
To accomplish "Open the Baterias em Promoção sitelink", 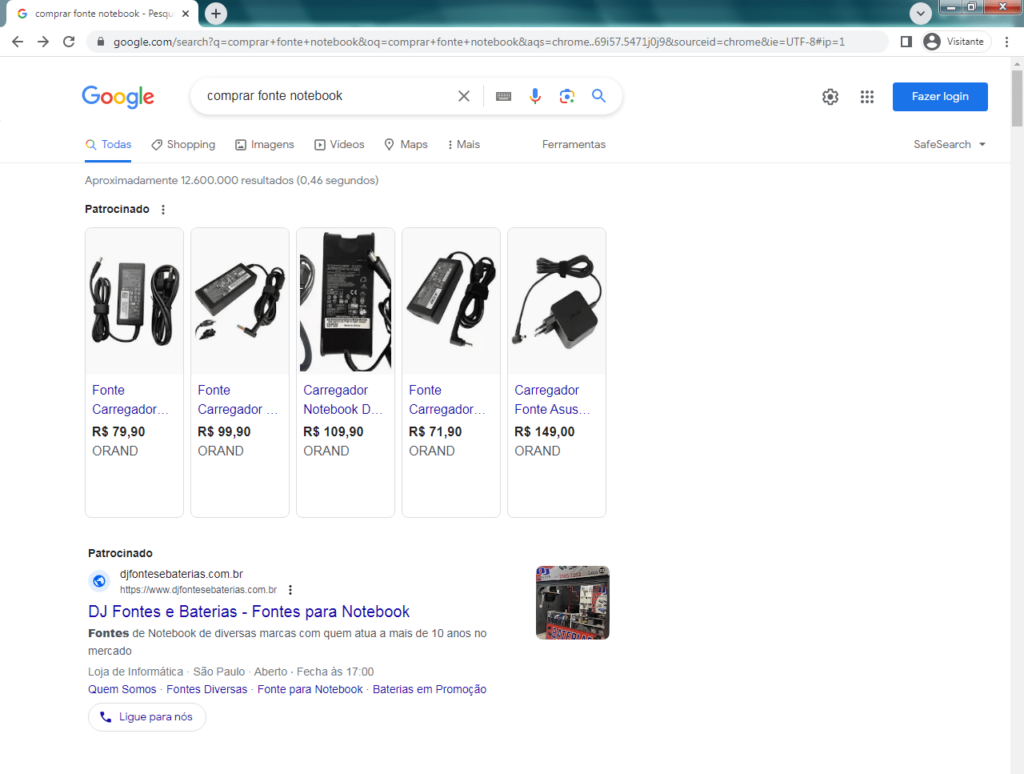I will coord(429,689).
